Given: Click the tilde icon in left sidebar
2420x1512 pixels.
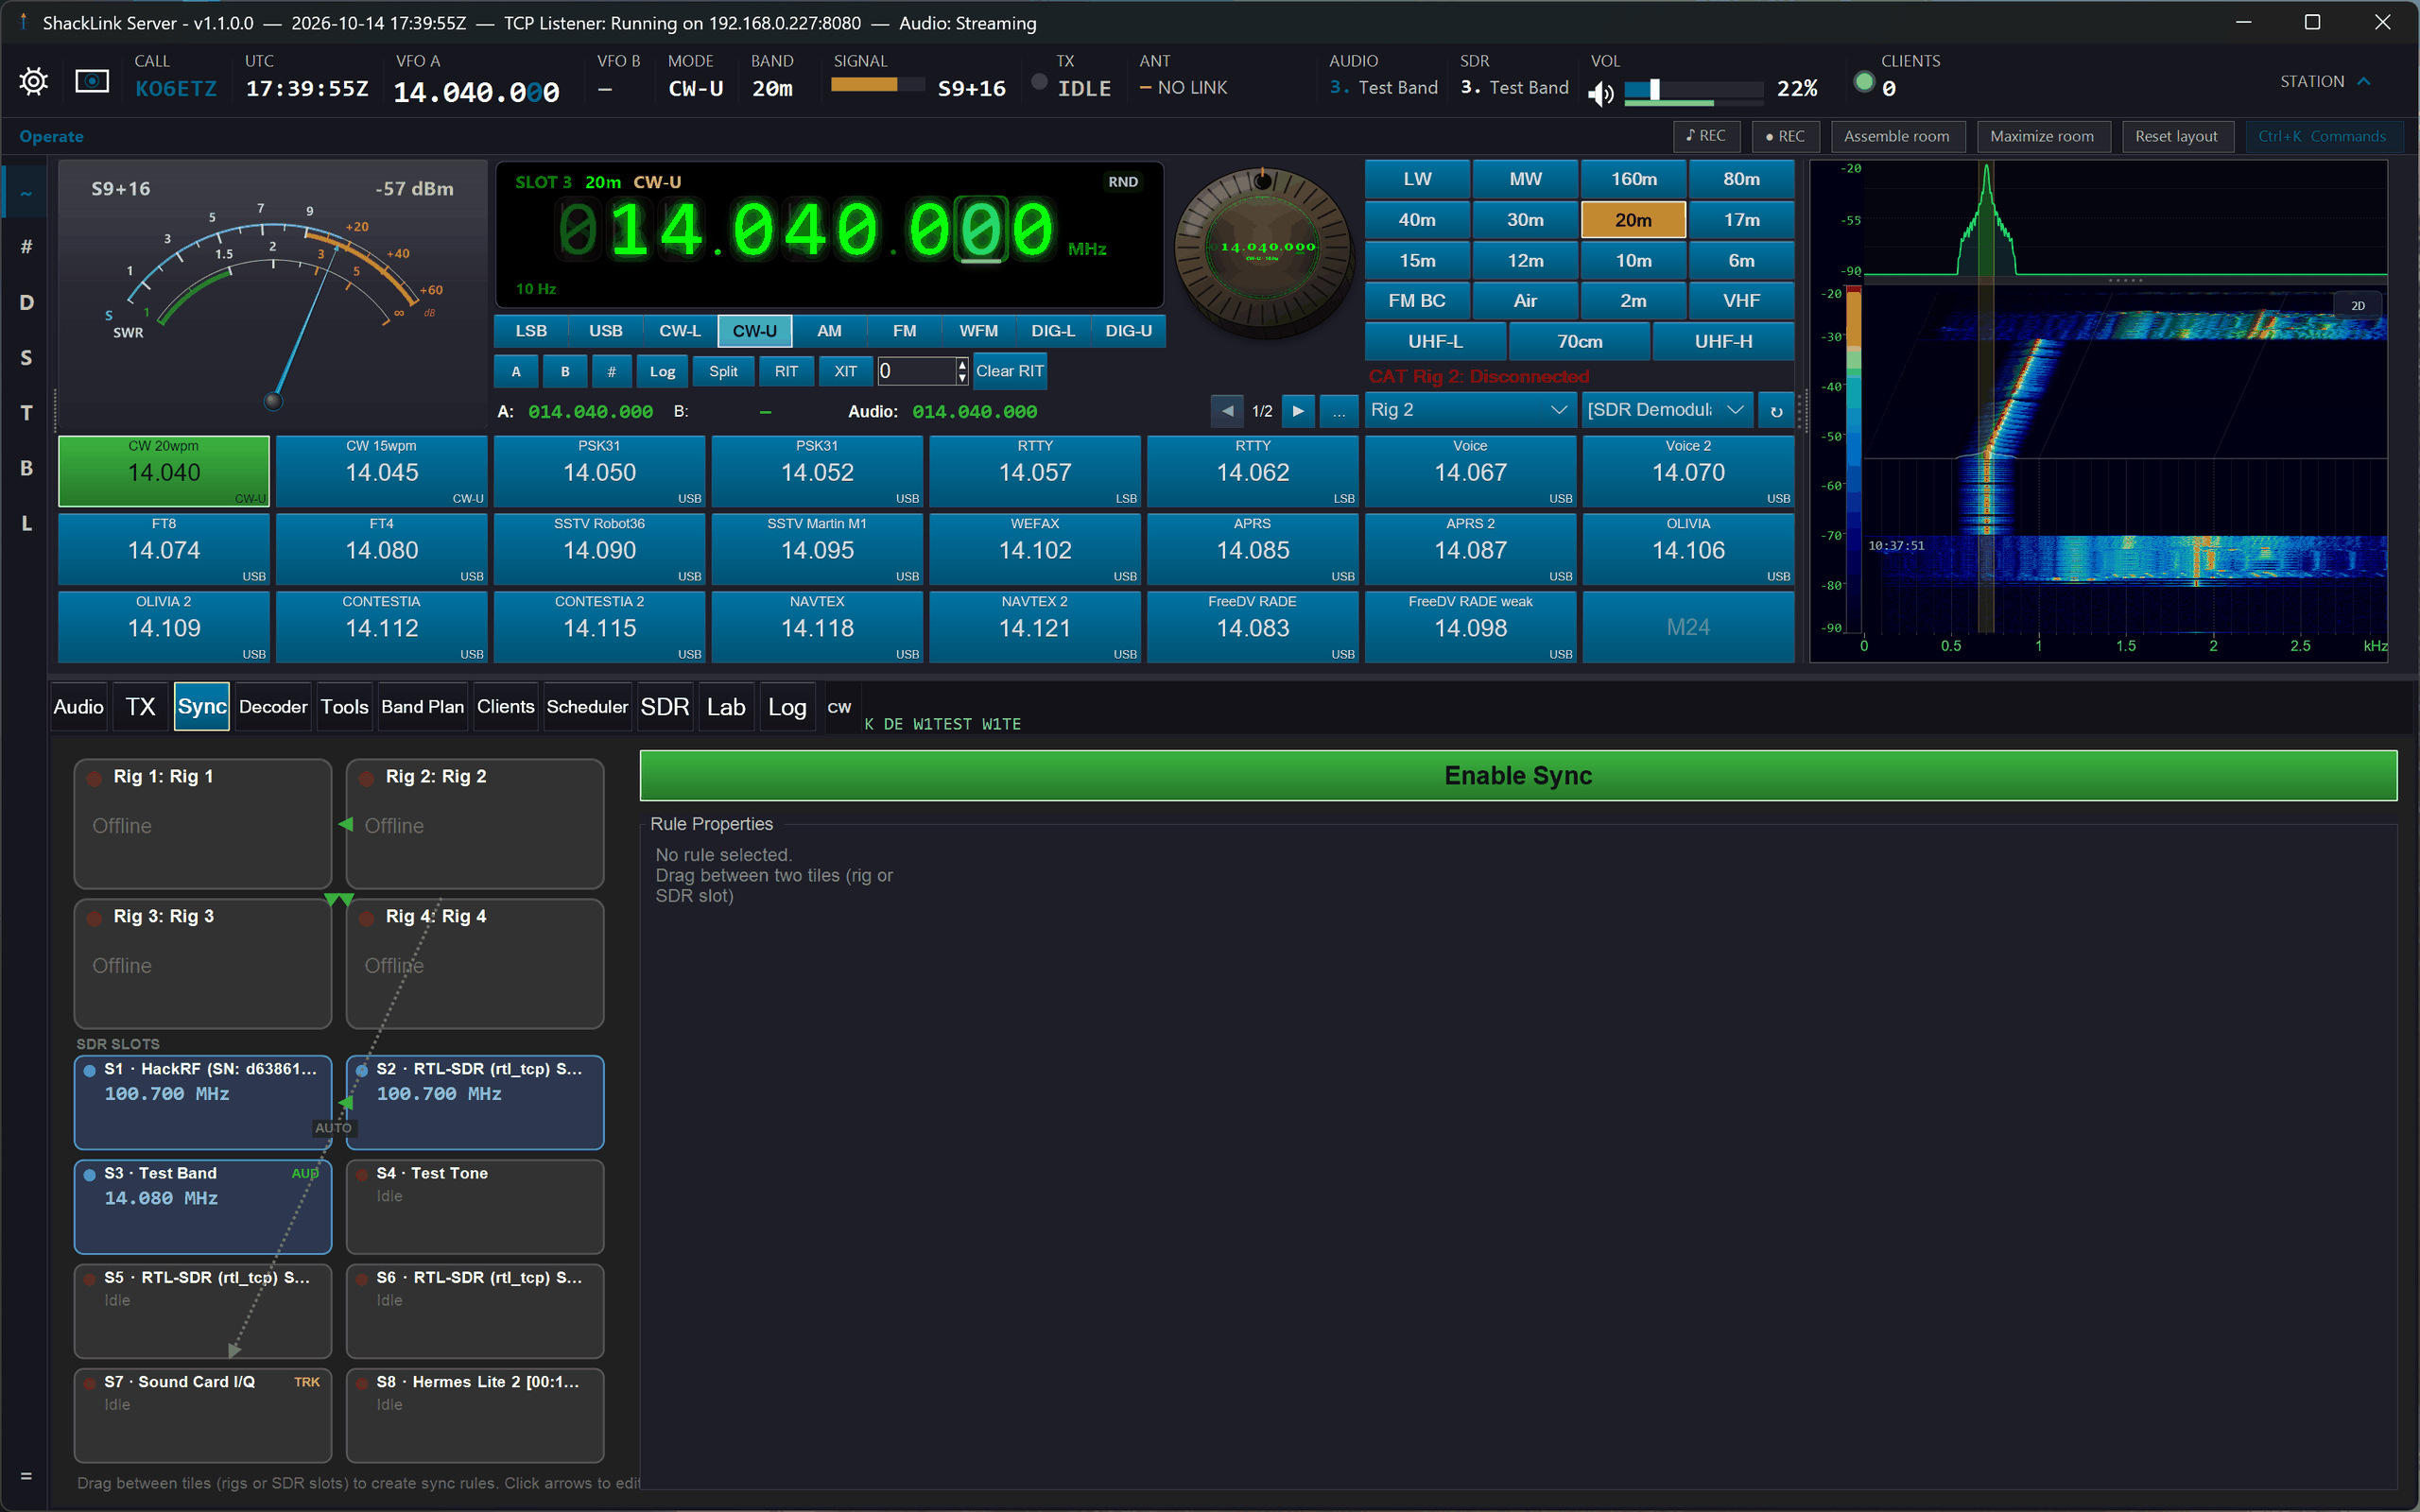Looking at the screenshot, I should [26, 192].
